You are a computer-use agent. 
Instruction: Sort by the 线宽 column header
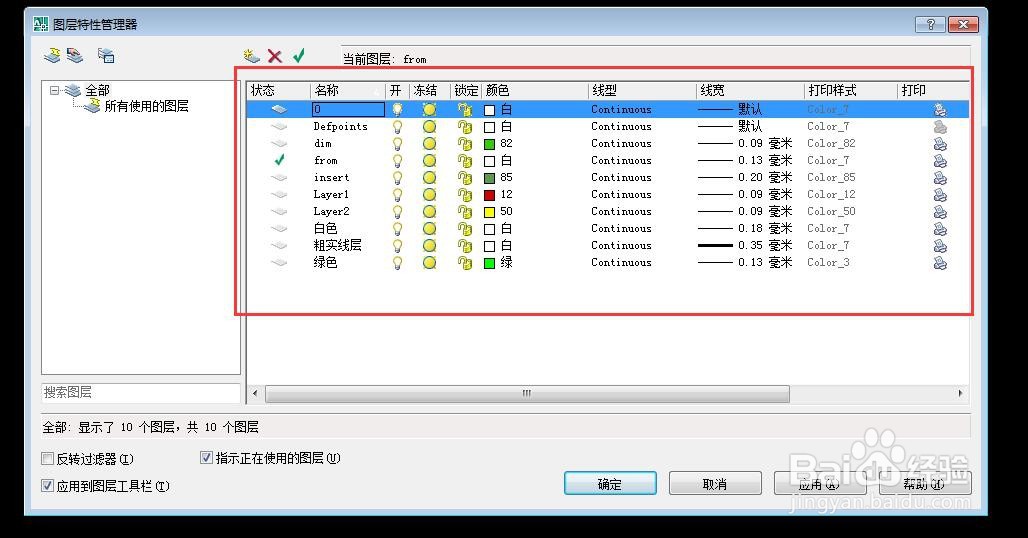(x=749, y=90)
